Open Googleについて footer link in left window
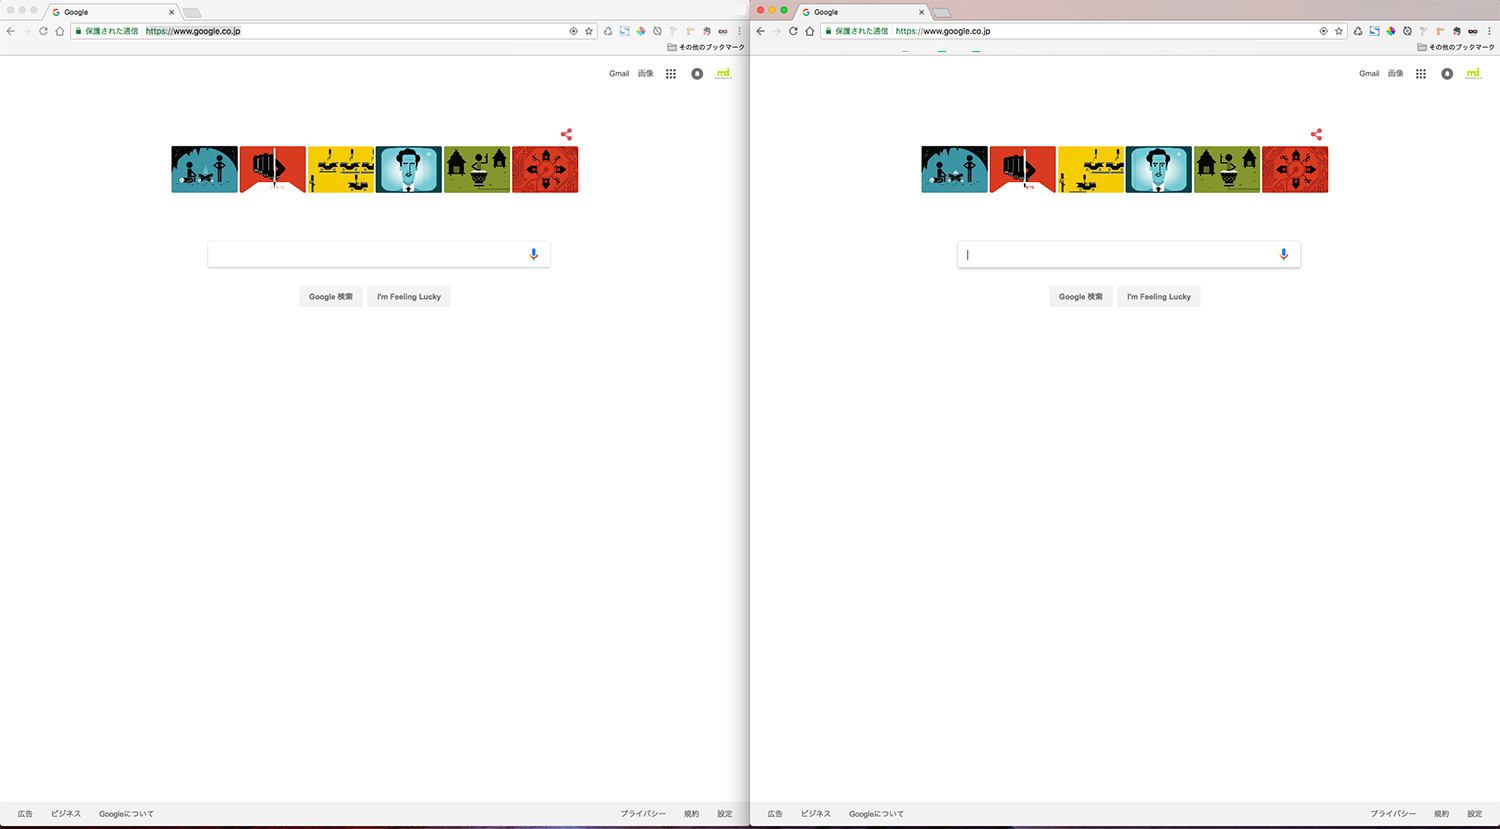 click(126, 814)
